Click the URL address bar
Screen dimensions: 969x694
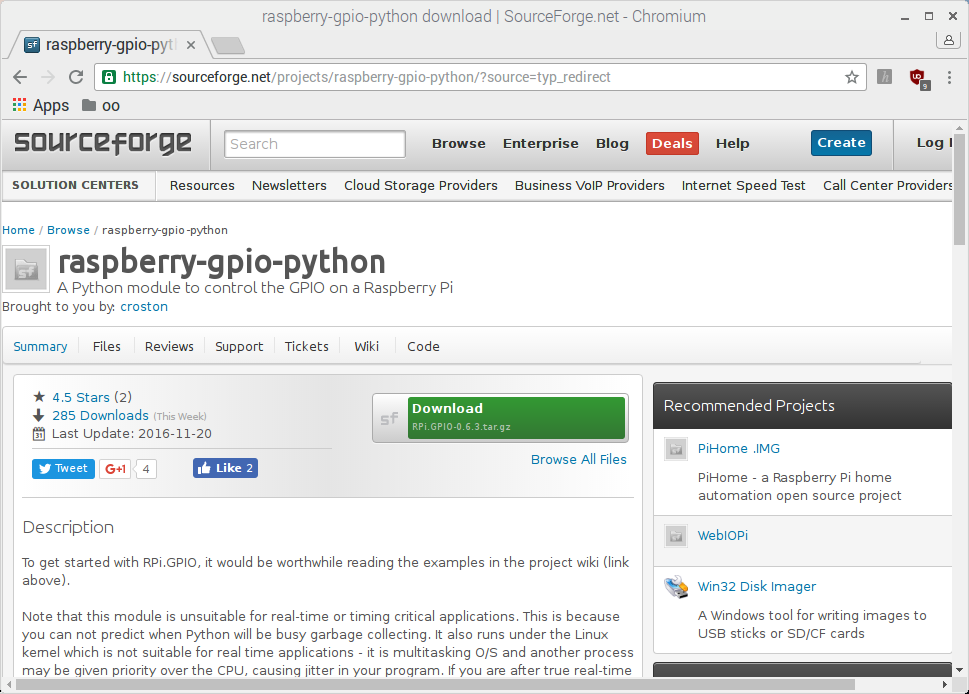pyautogui.click(x=480, y=77)
